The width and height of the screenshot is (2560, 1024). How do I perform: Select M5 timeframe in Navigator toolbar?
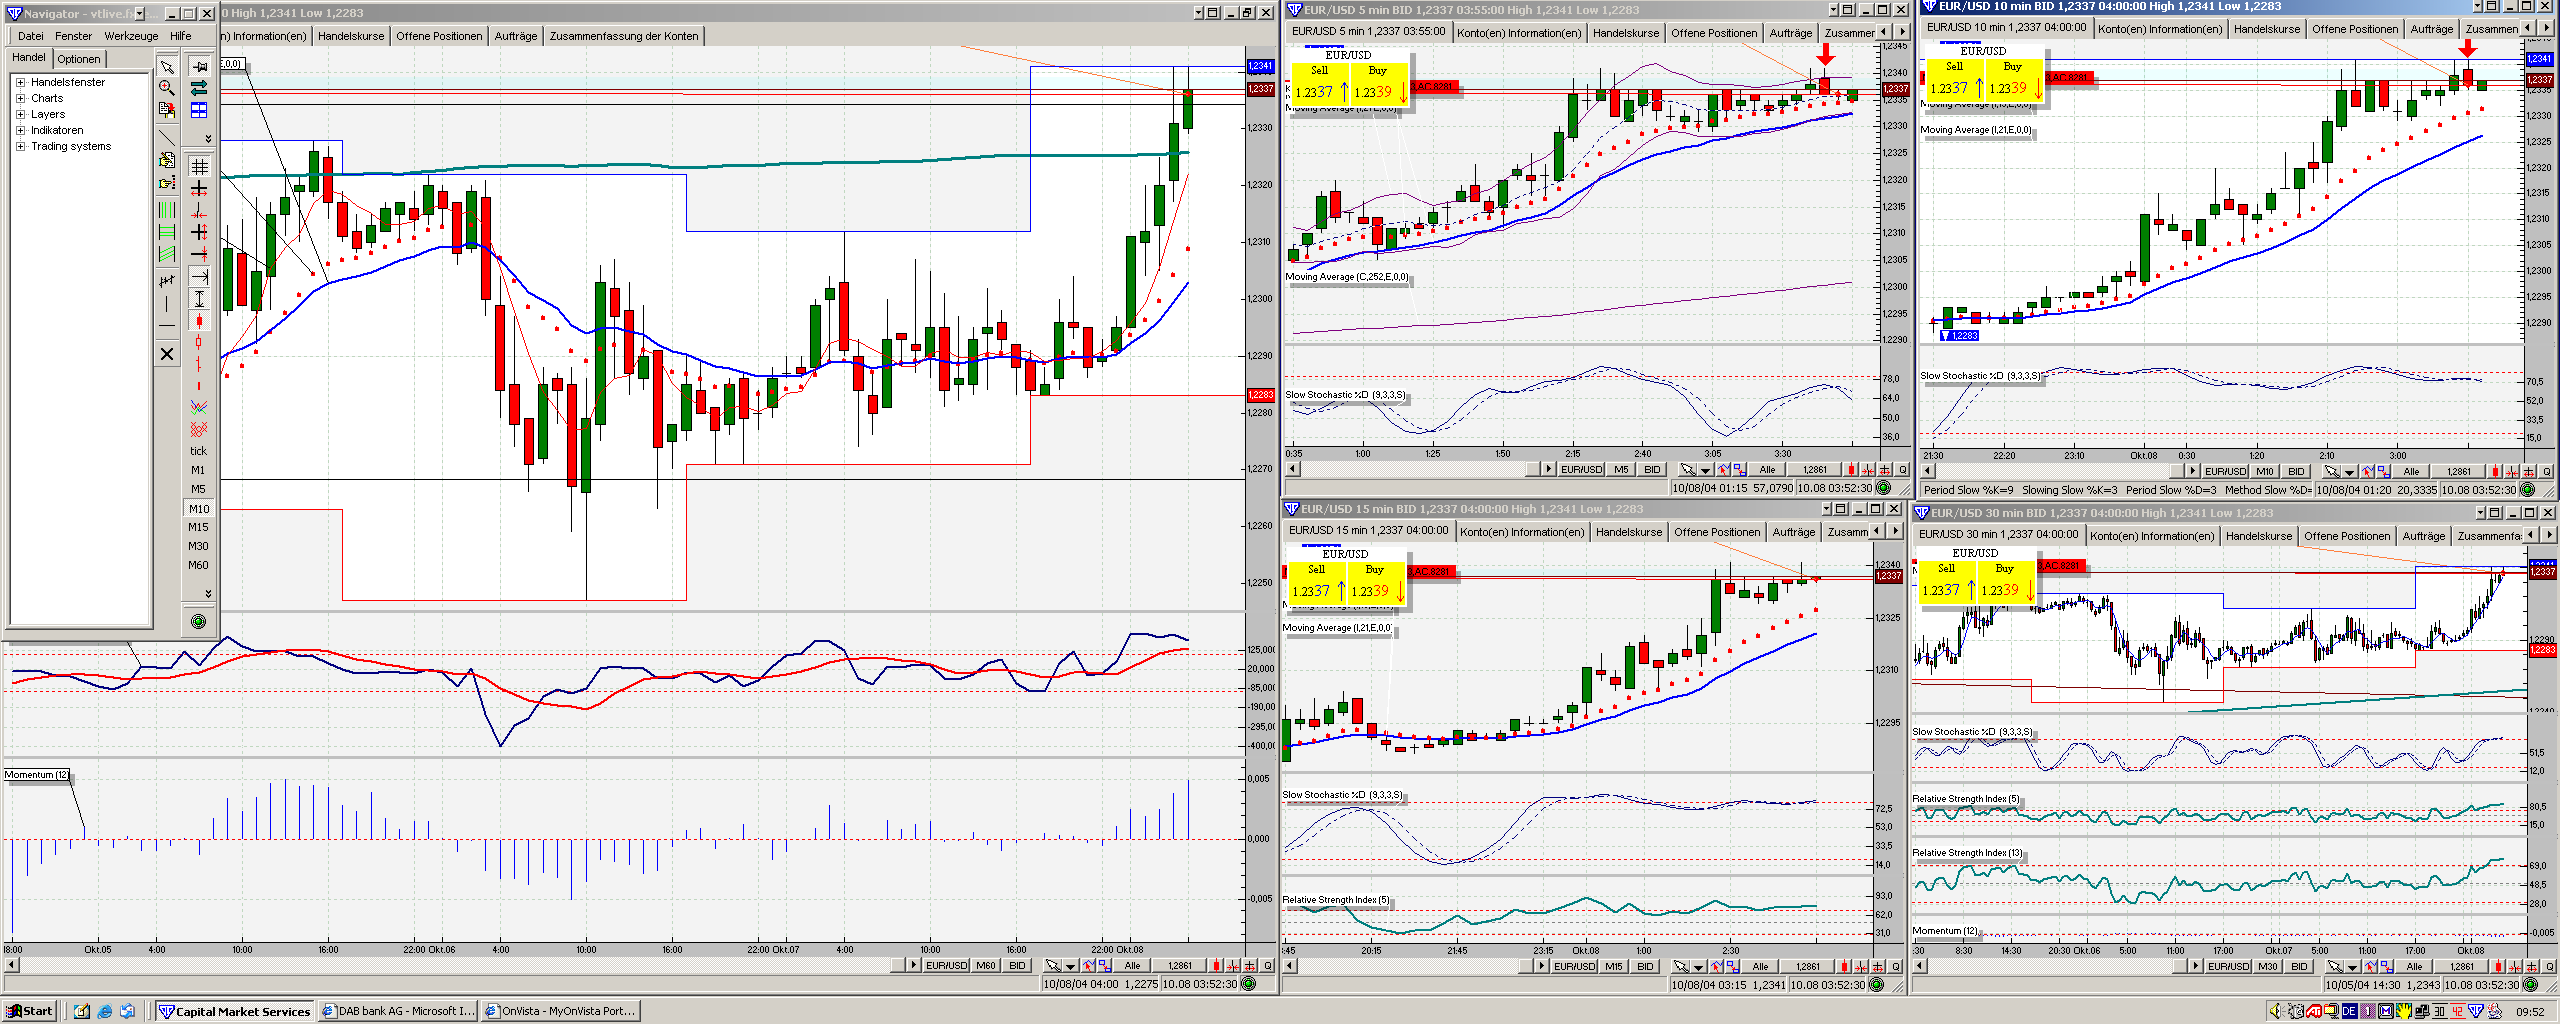click(198, 489)
